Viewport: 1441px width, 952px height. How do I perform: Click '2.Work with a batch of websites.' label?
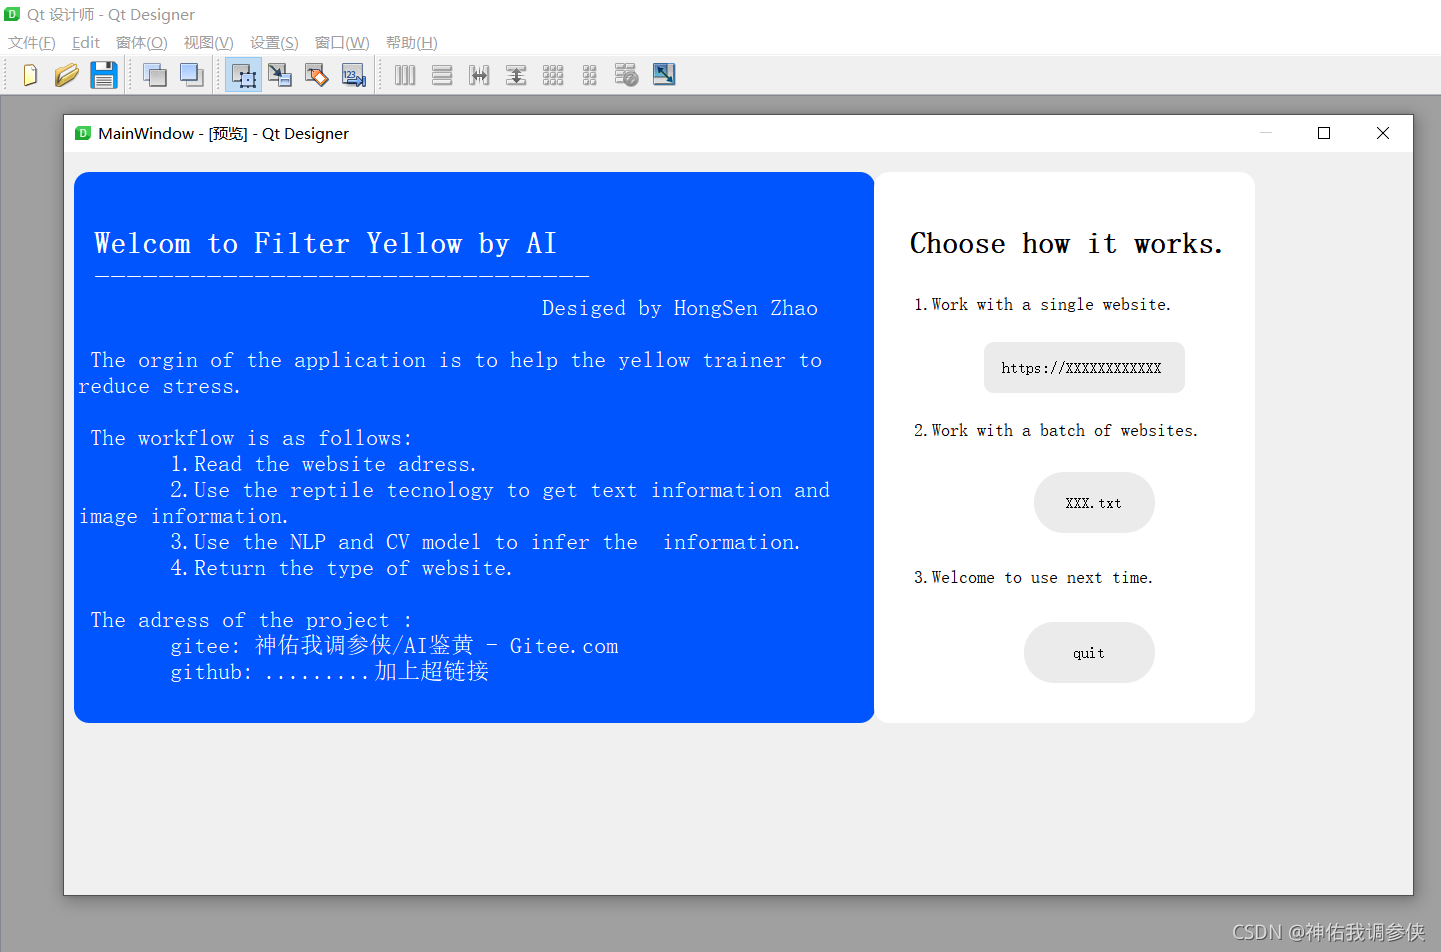point(1056,431)
